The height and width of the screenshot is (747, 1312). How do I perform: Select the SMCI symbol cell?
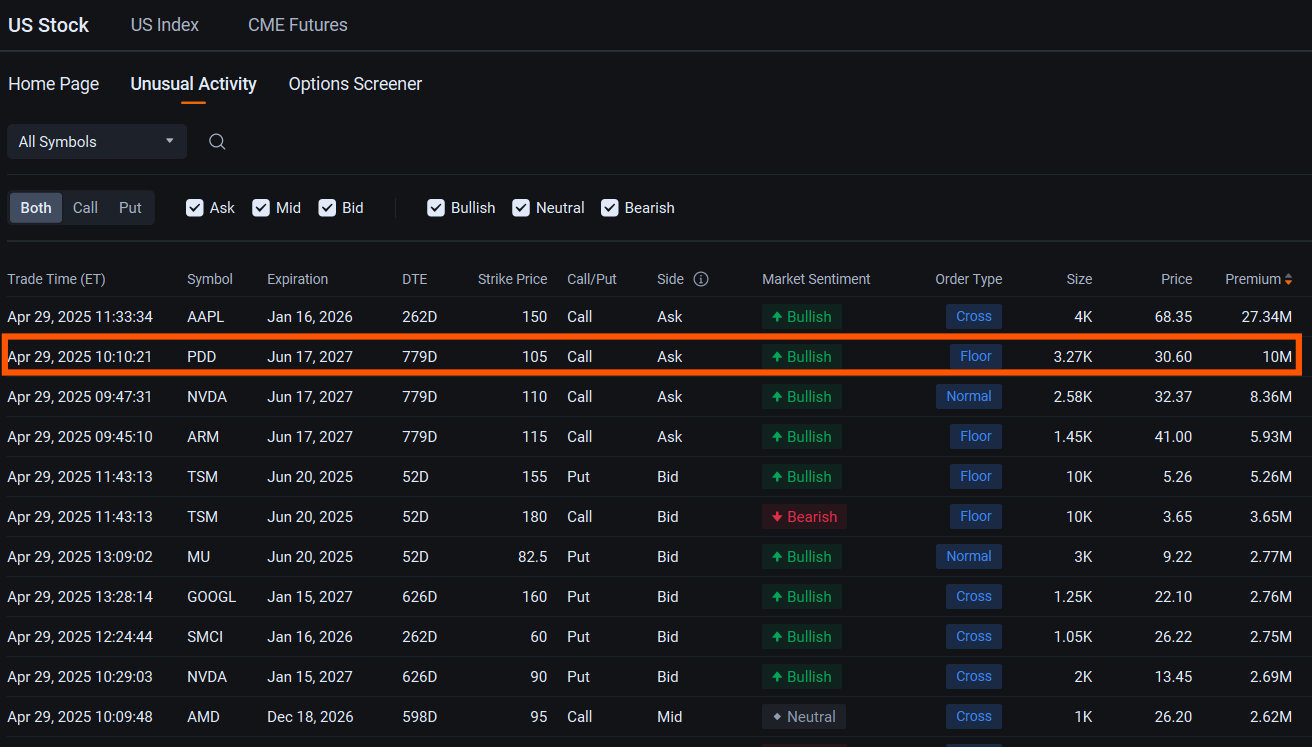pyautogui.click(x=204, y=637)
